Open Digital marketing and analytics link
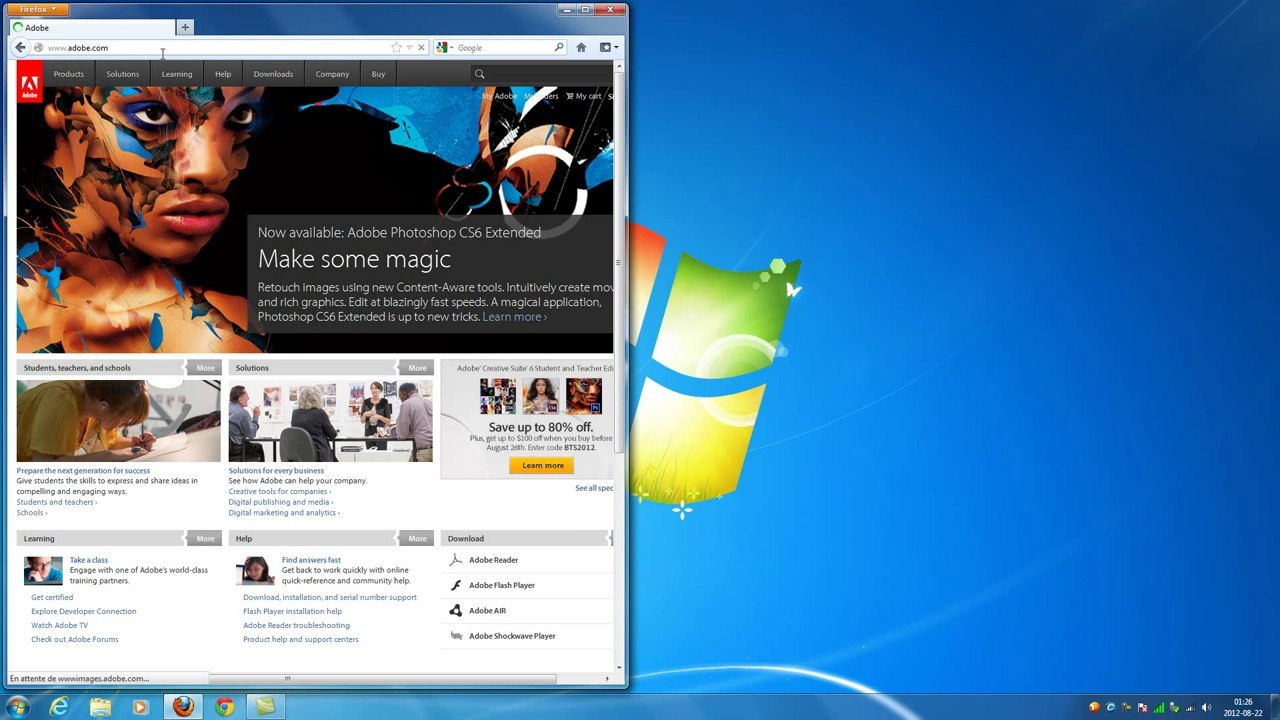1280x720 pixels. point(284,513)
